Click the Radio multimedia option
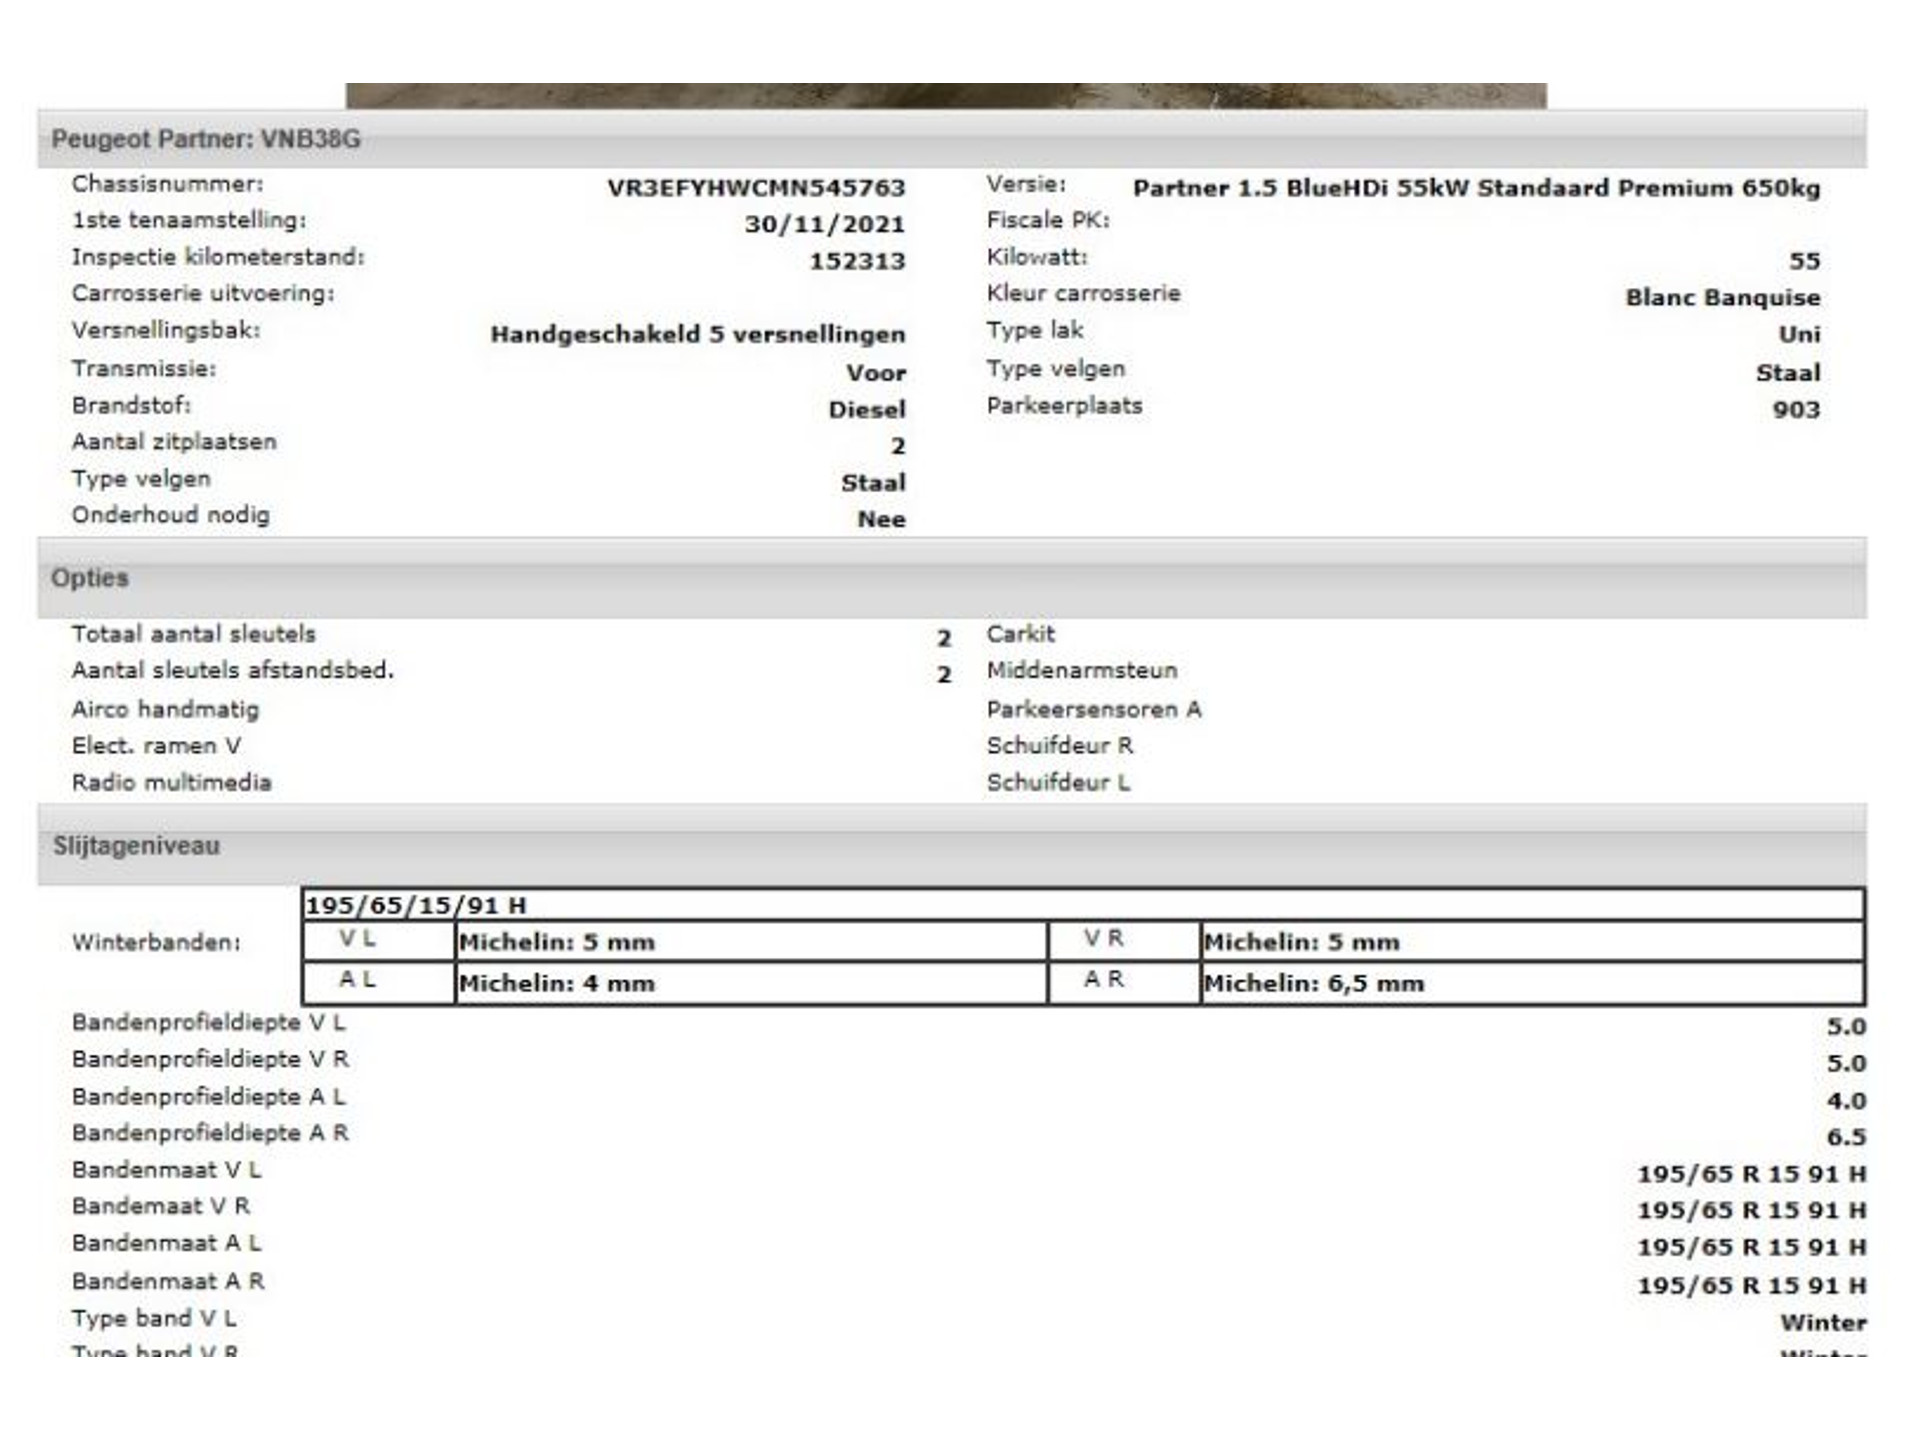 tap(171, 783)
